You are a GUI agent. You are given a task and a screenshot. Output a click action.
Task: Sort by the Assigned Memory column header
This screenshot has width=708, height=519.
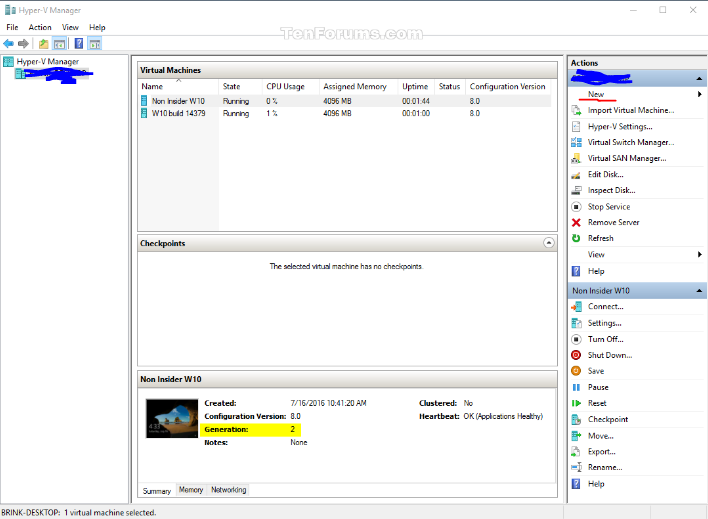click(x=359, y=87)
